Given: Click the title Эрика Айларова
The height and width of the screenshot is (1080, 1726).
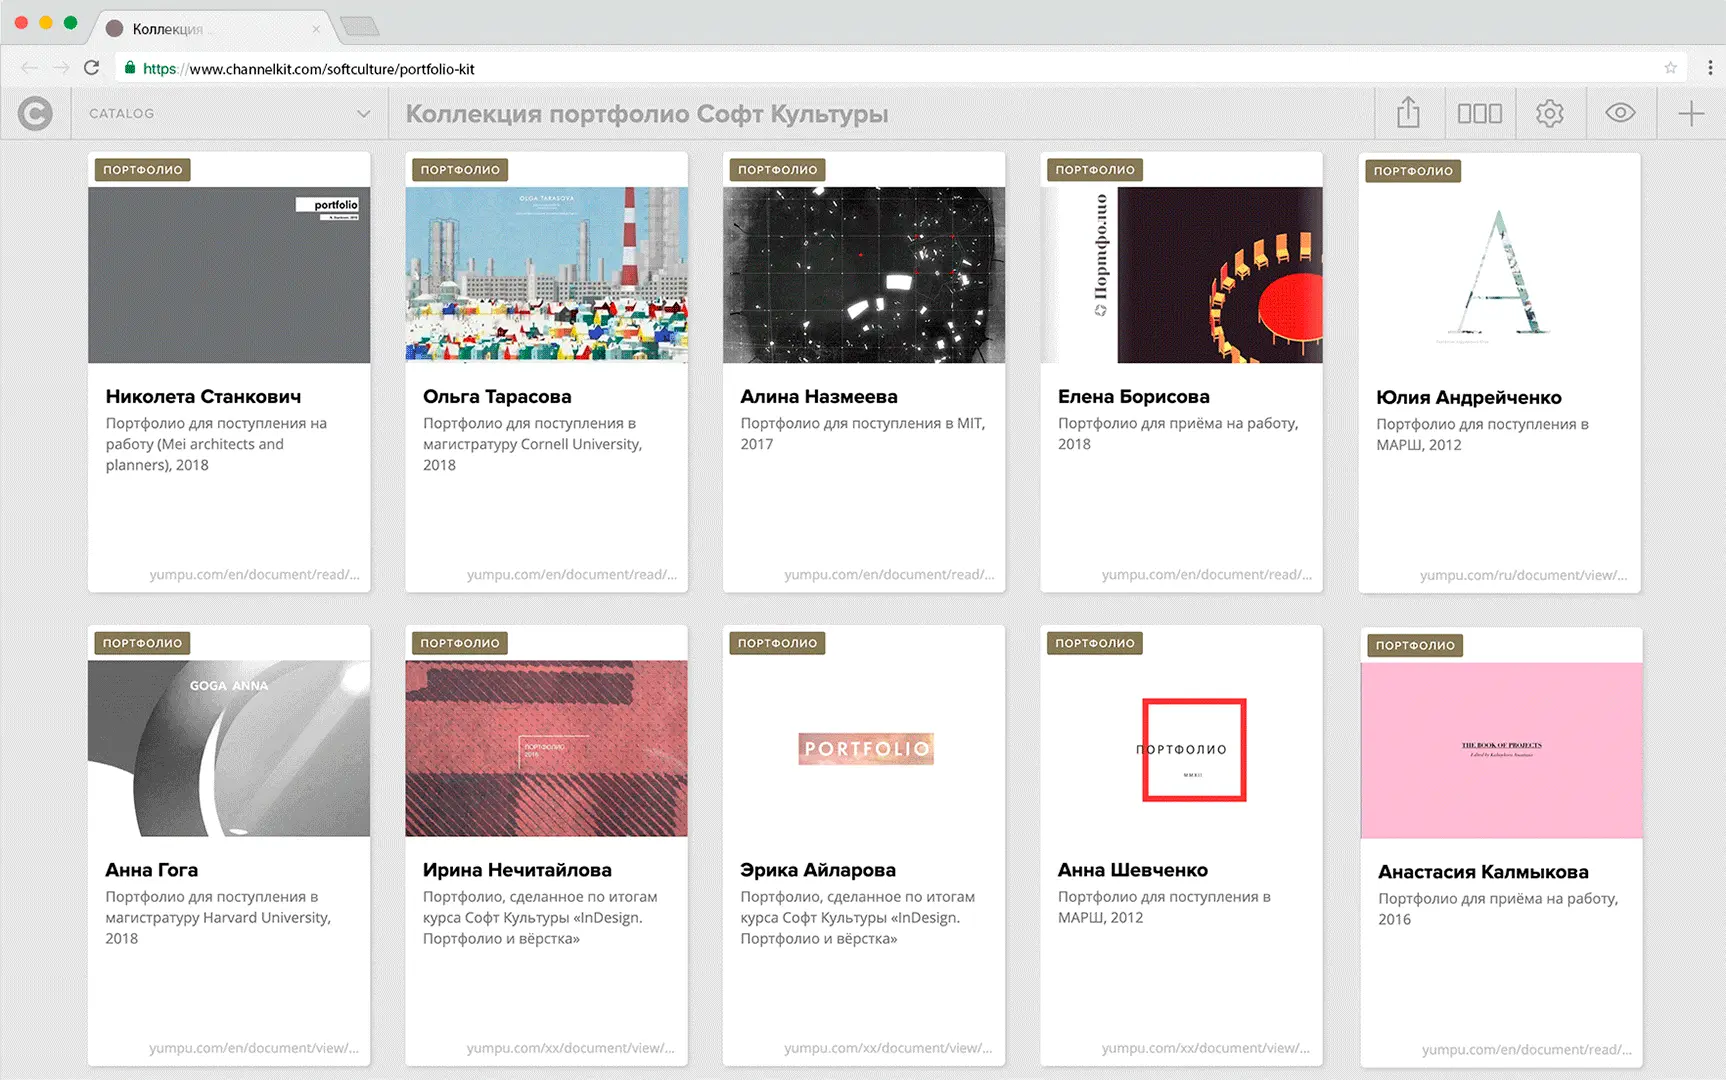Looking at the screenshot, I should point(818,869).
